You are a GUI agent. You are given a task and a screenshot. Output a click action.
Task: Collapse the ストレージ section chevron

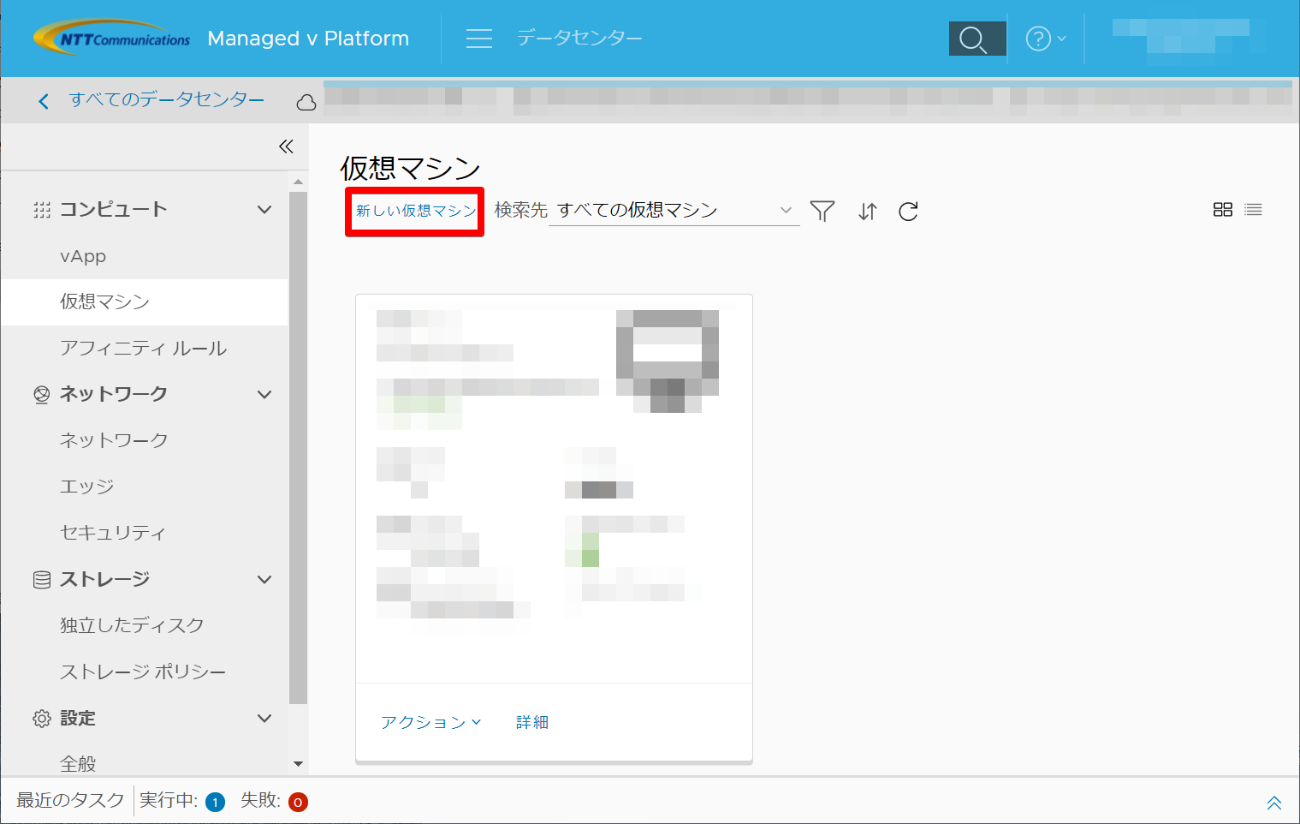pyautogui.click(x=264, y=580)
